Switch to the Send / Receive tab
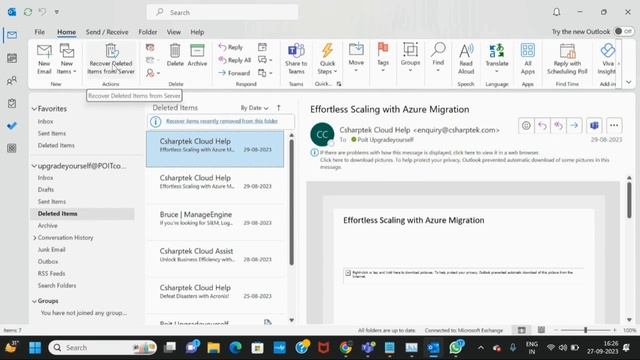 [x=107, y=32]
